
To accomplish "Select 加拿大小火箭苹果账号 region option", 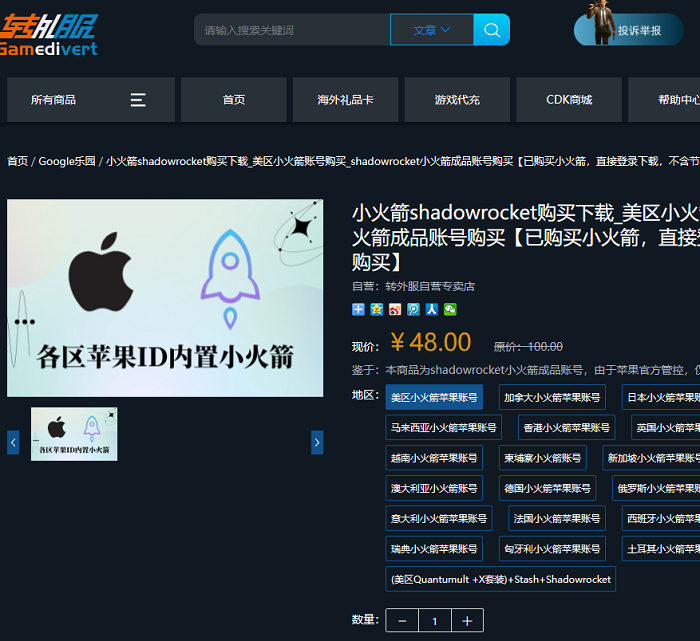I will 552,397.
